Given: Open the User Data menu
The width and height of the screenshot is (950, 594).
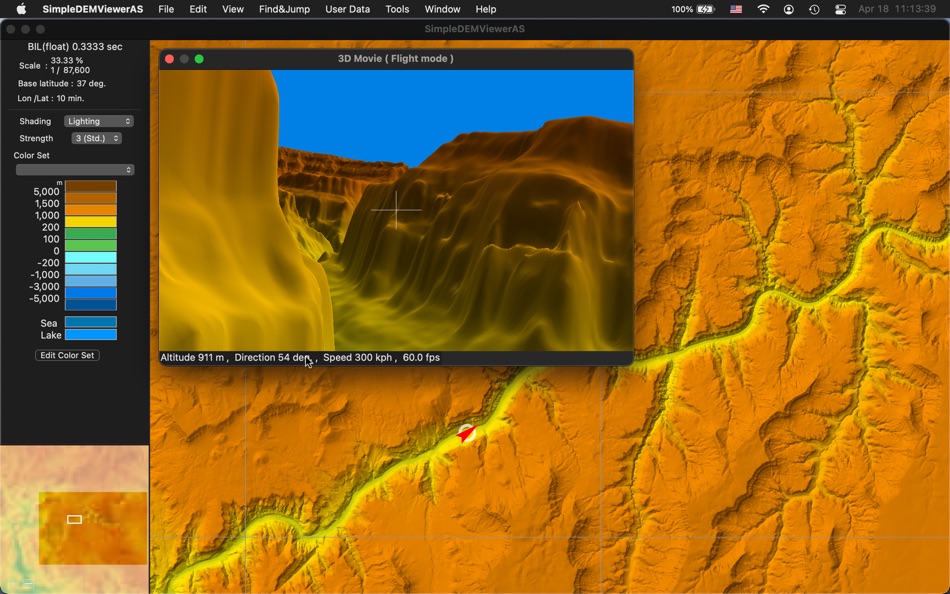Looking at the screenshot, I should point(347,9).
